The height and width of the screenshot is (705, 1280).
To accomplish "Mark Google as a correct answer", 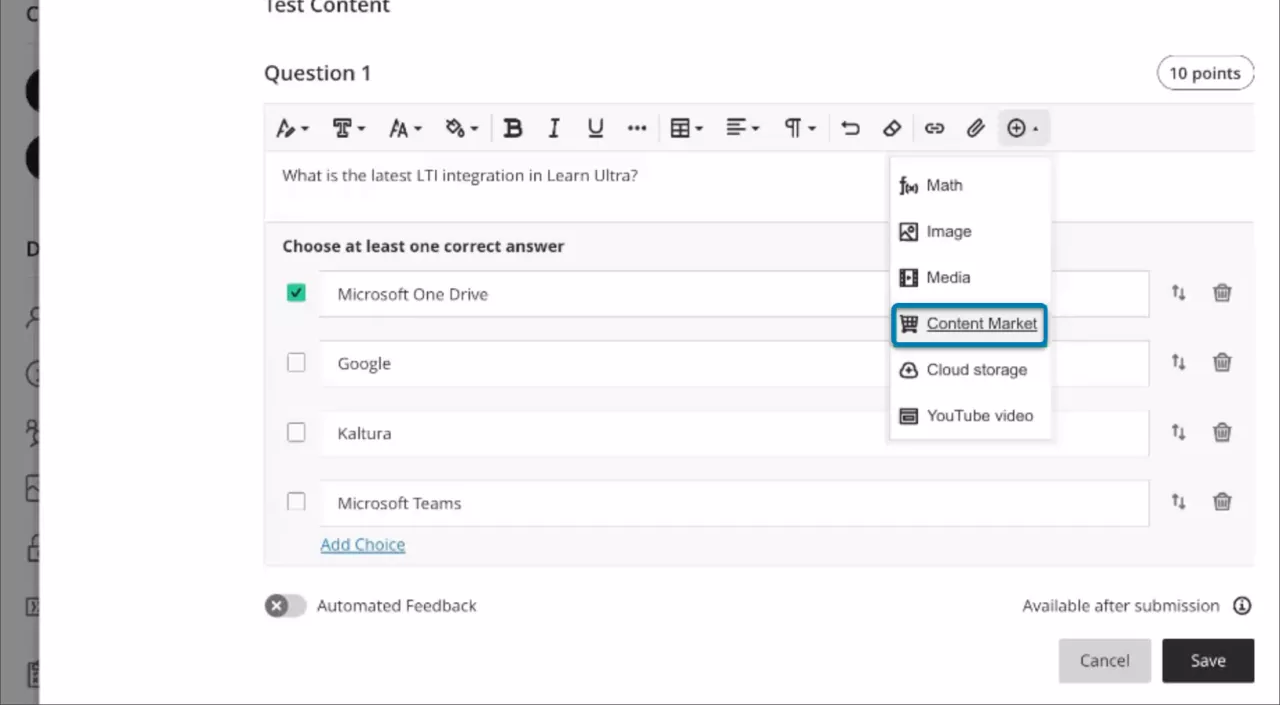I will (x=296, y=363).
